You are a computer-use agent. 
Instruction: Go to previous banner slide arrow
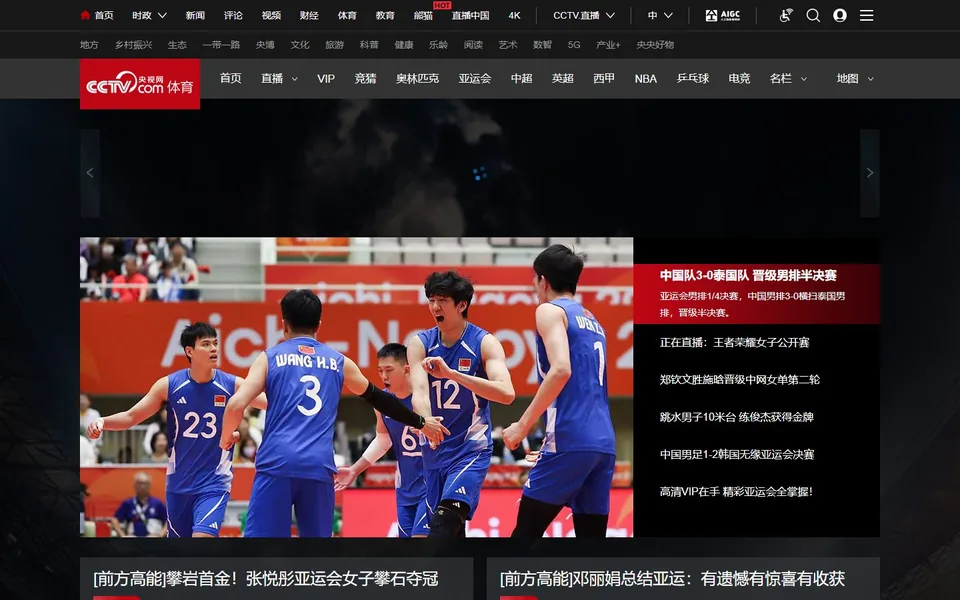[x=90, y=173]
